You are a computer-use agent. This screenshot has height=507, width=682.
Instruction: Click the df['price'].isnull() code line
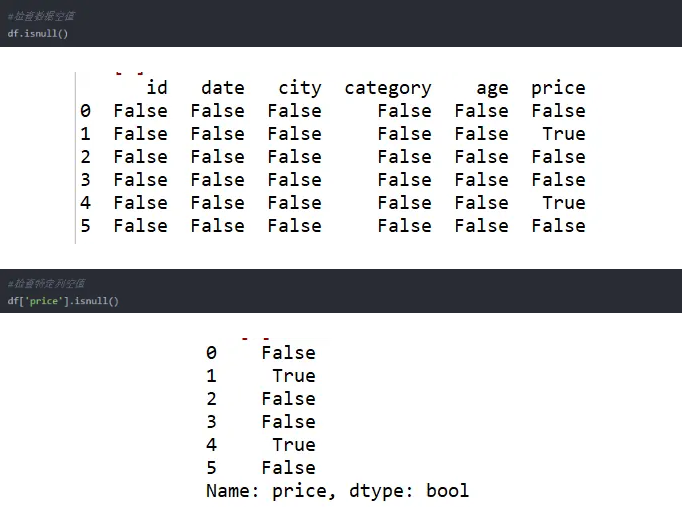point(63,301)
